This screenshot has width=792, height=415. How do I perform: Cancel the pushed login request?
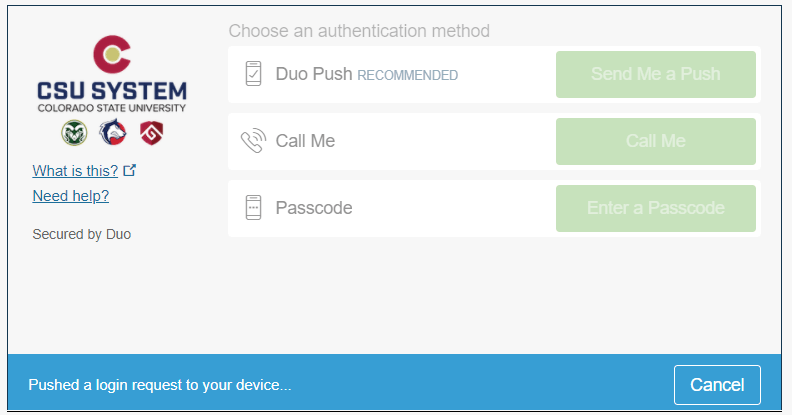pos(717,385)
